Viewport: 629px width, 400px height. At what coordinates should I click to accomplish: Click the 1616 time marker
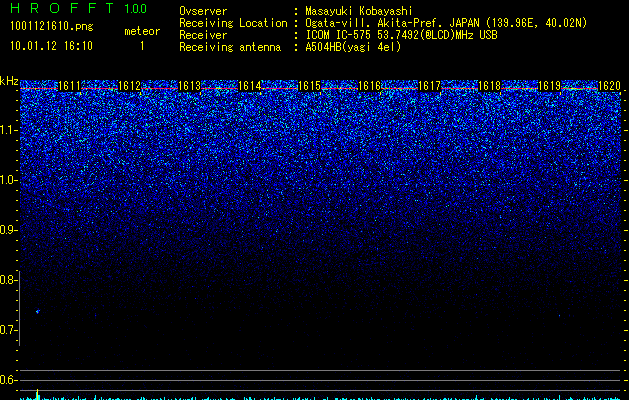[369, 86]
